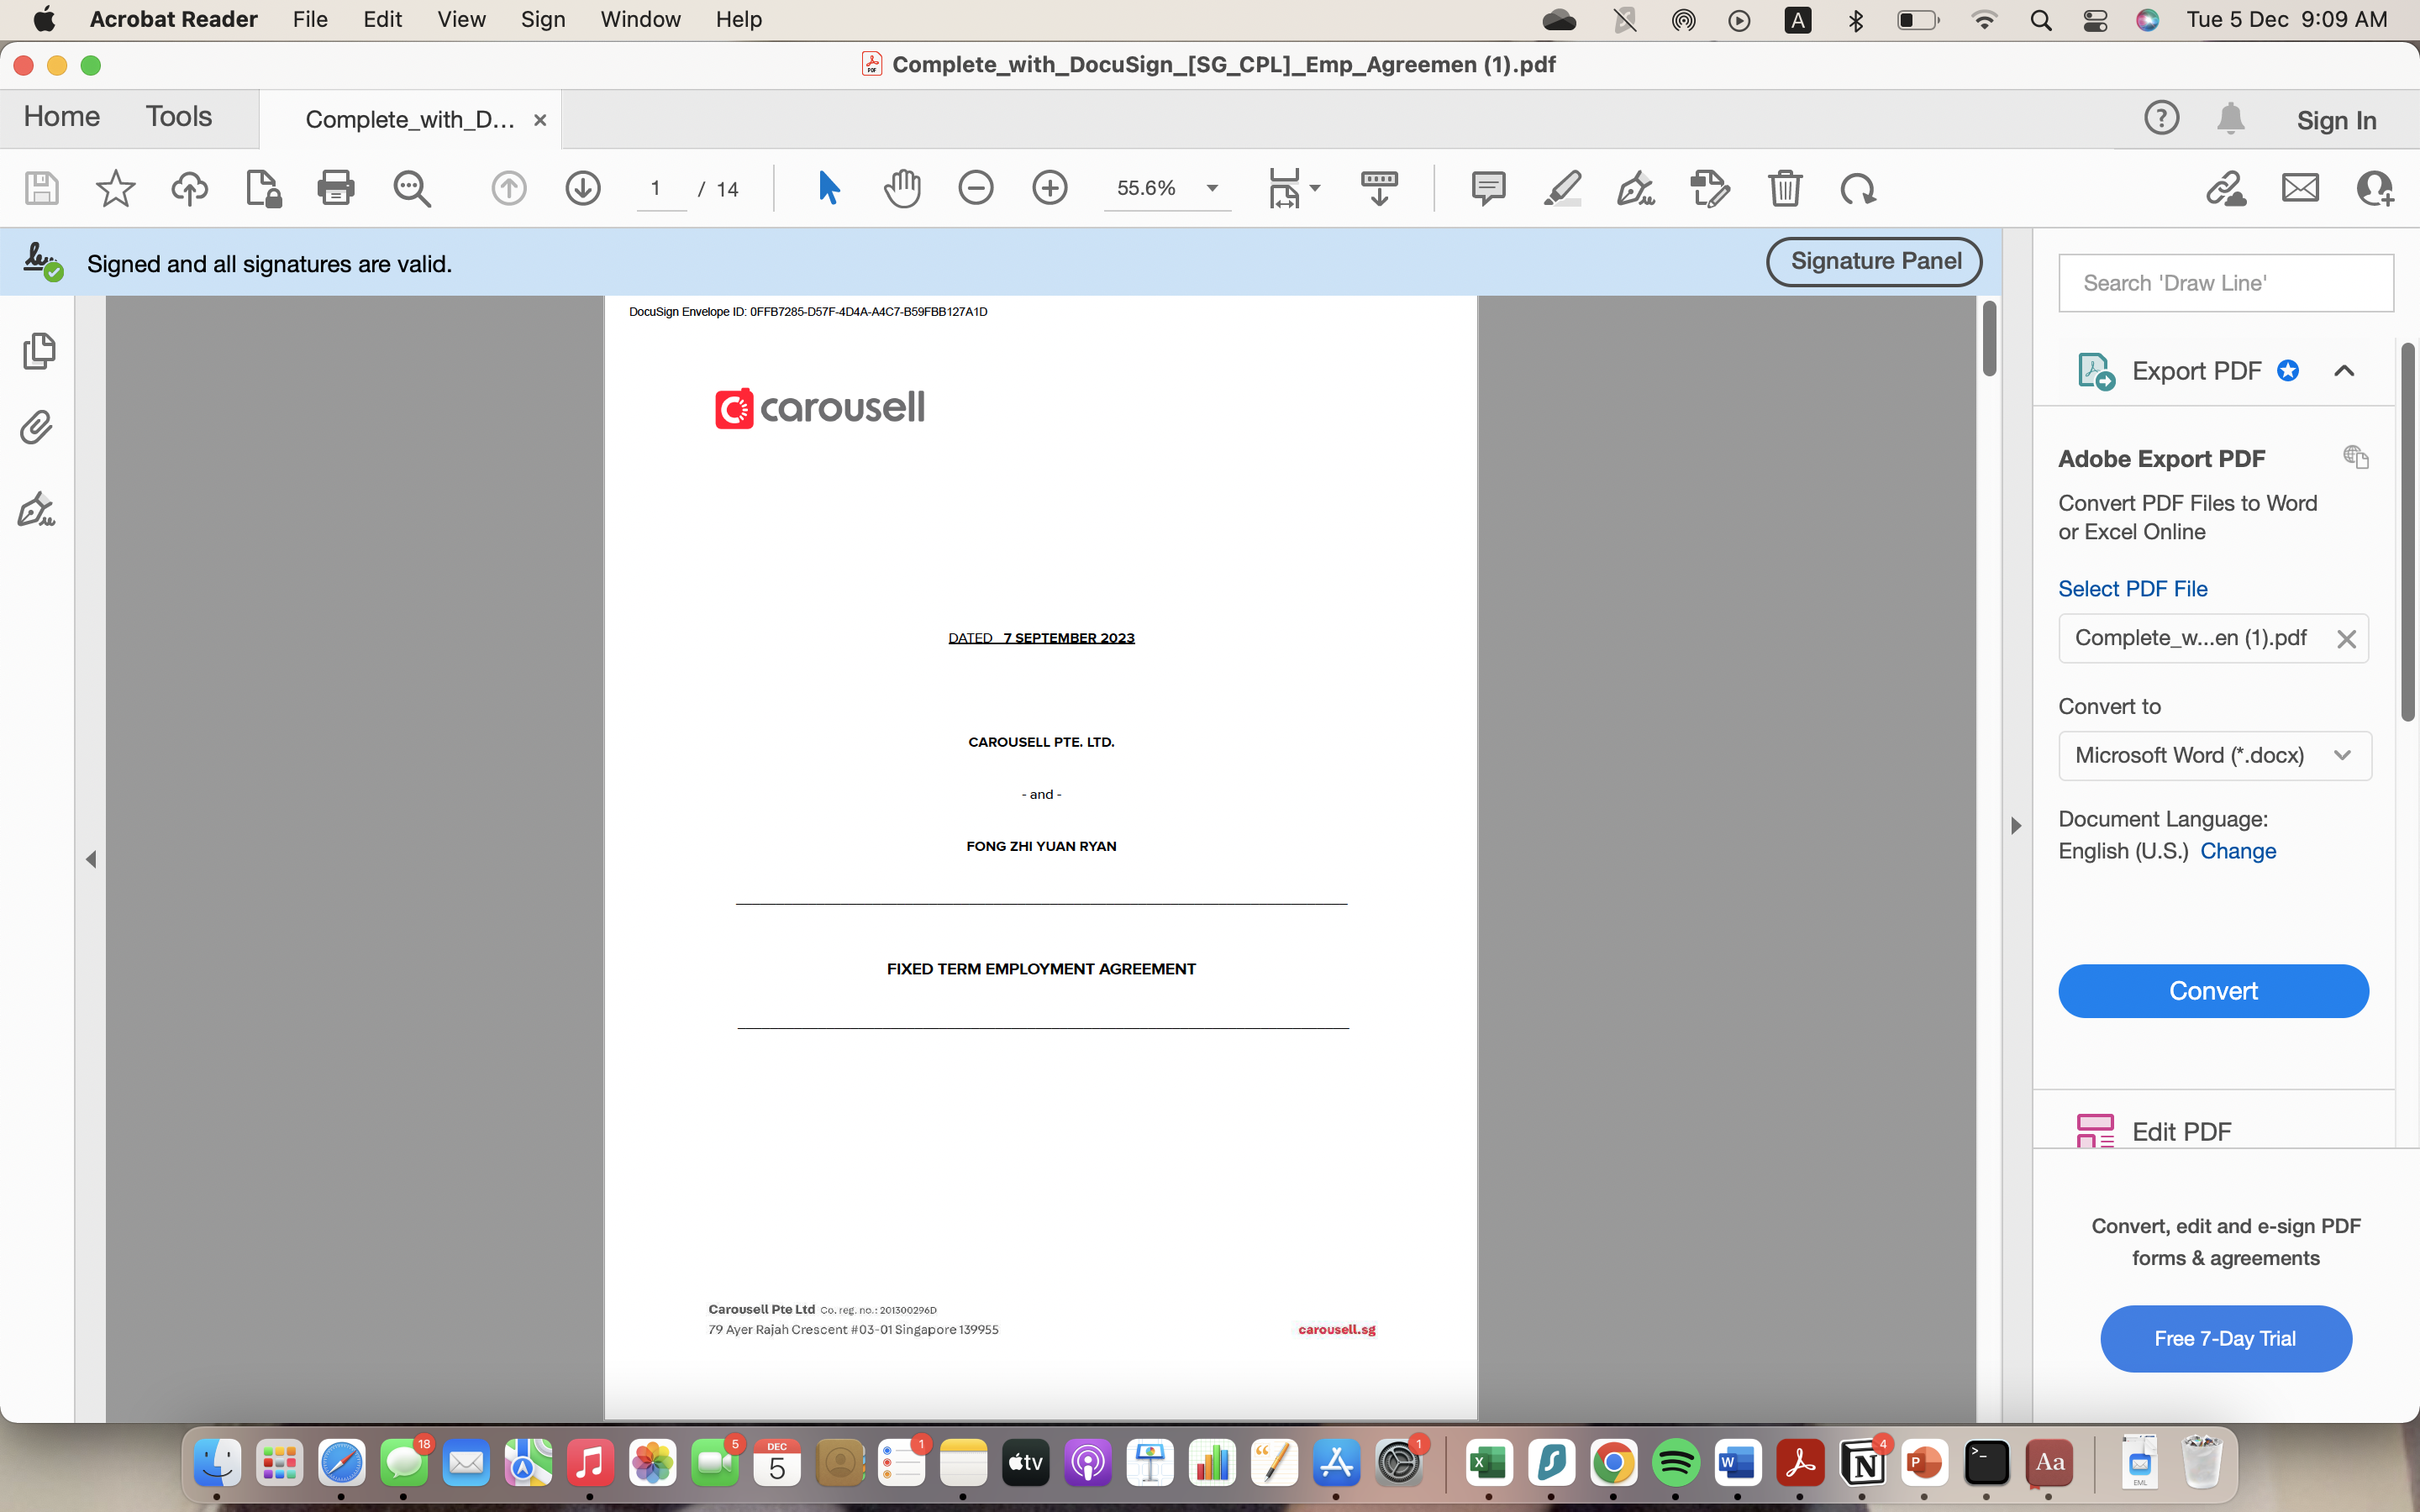Click the document vertical scrollbar
Screen dimensions: 2420x1512
click(1989, 339)
